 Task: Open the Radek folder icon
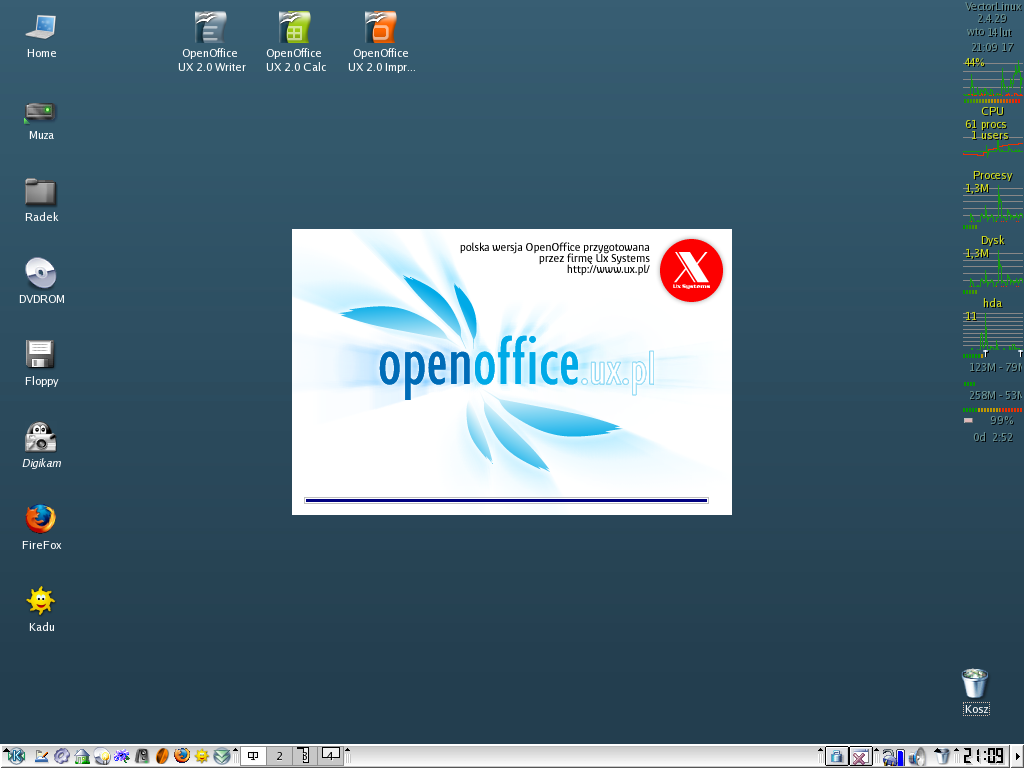(41, 192)
